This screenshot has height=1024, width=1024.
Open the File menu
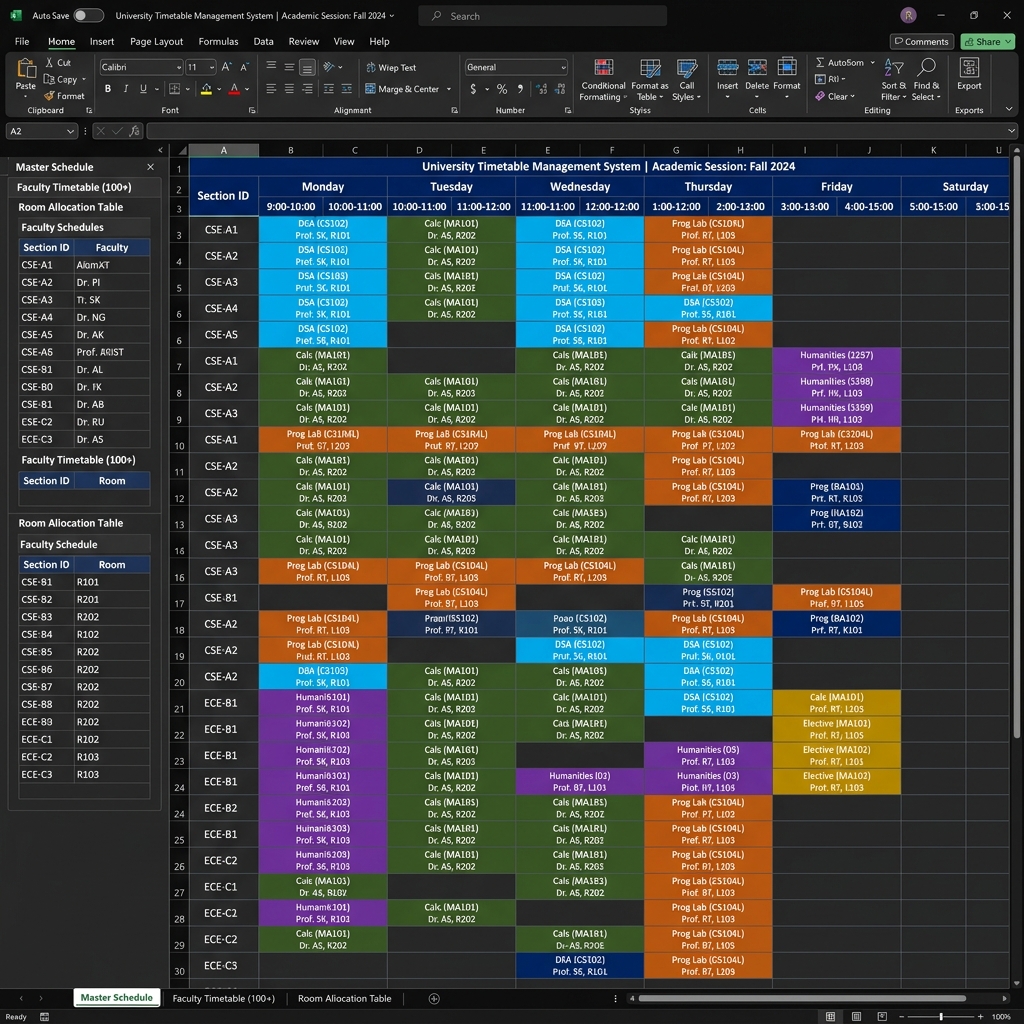22,41
